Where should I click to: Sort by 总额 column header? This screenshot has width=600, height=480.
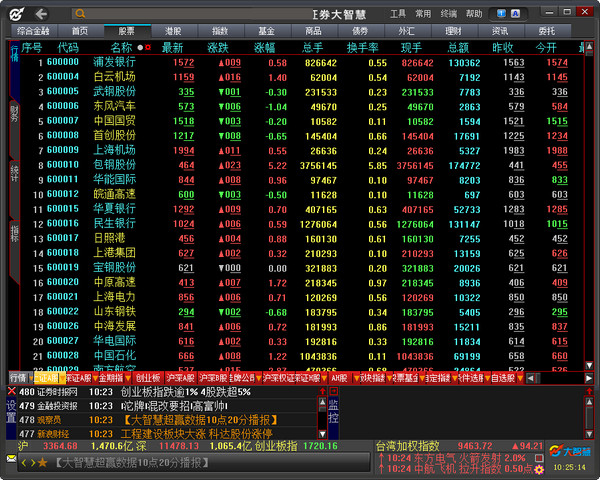458,48
